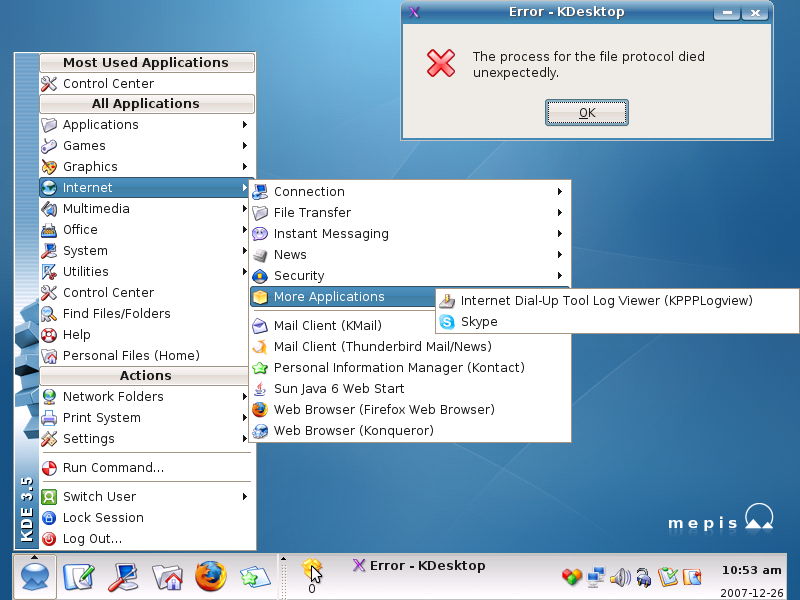Viewport: 800px width, 600px height.
Task: Minimize the Error - KDesktop dialog
Action: [x=727, y=13]
